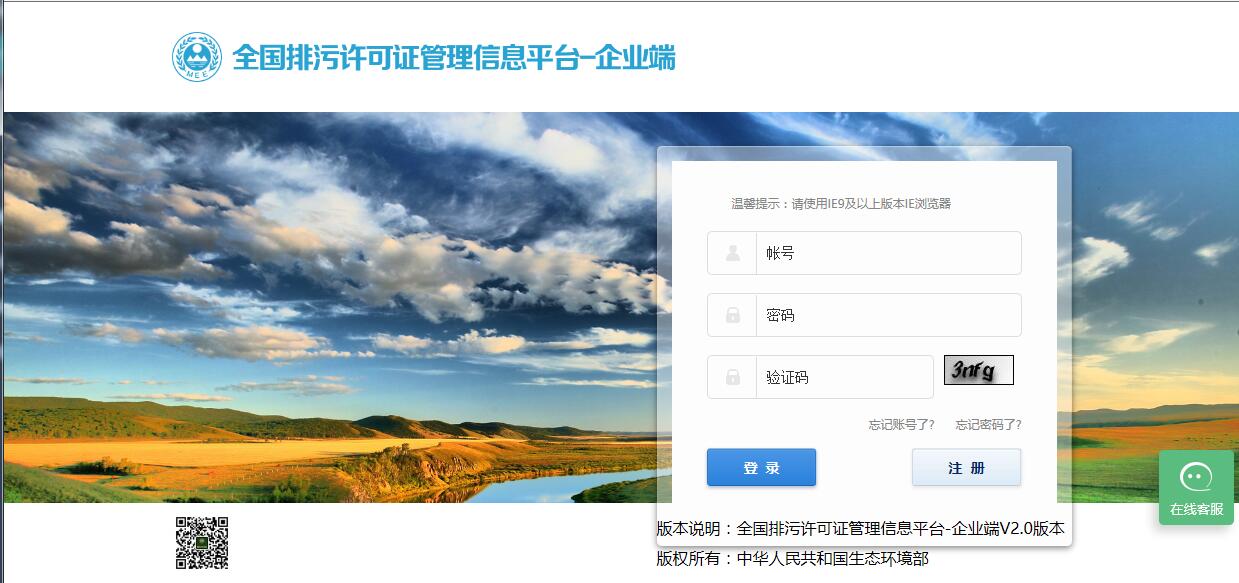Click the 版权所有 中华人民共和国生态环境部 copyright line

(x=793, y=559)
